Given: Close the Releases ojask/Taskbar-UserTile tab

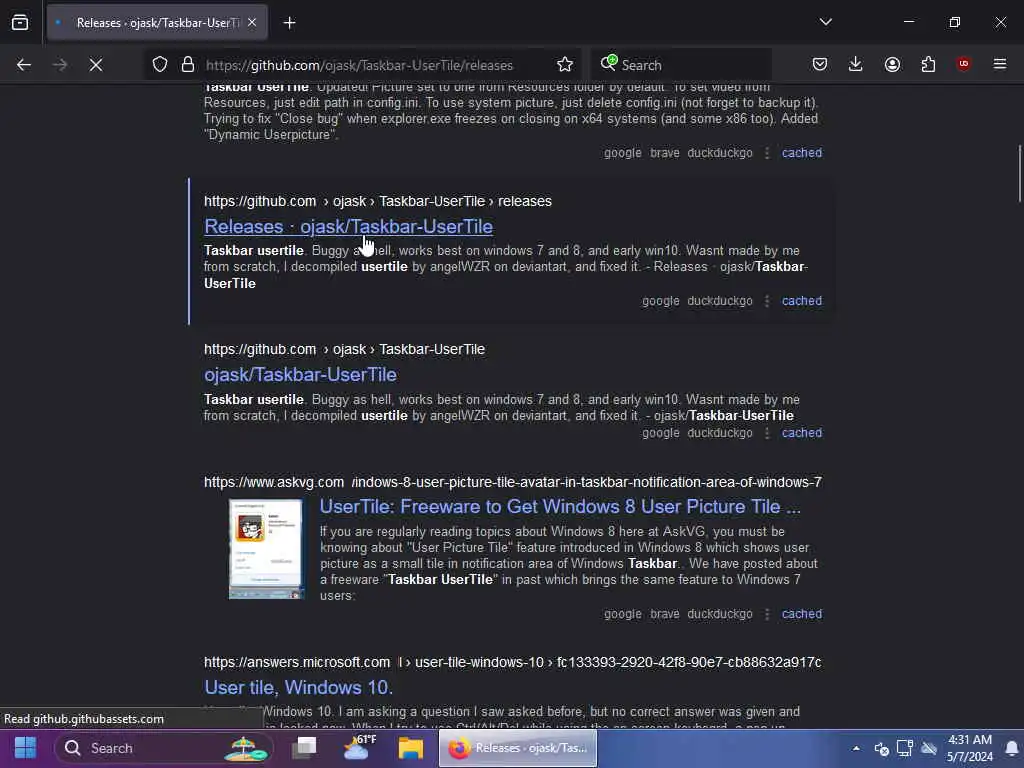Looking at the screenshot, I should (252, 23).
